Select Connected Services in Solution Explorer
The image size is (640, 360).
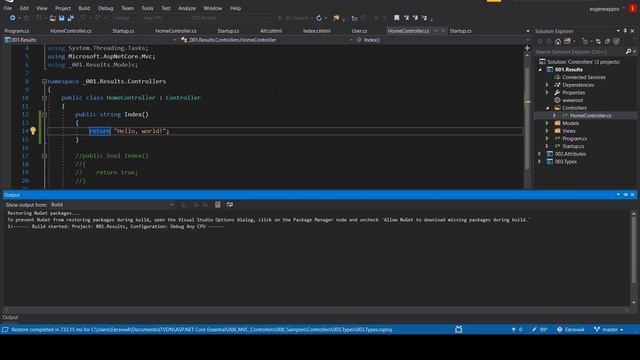click(x=584, y=77)
